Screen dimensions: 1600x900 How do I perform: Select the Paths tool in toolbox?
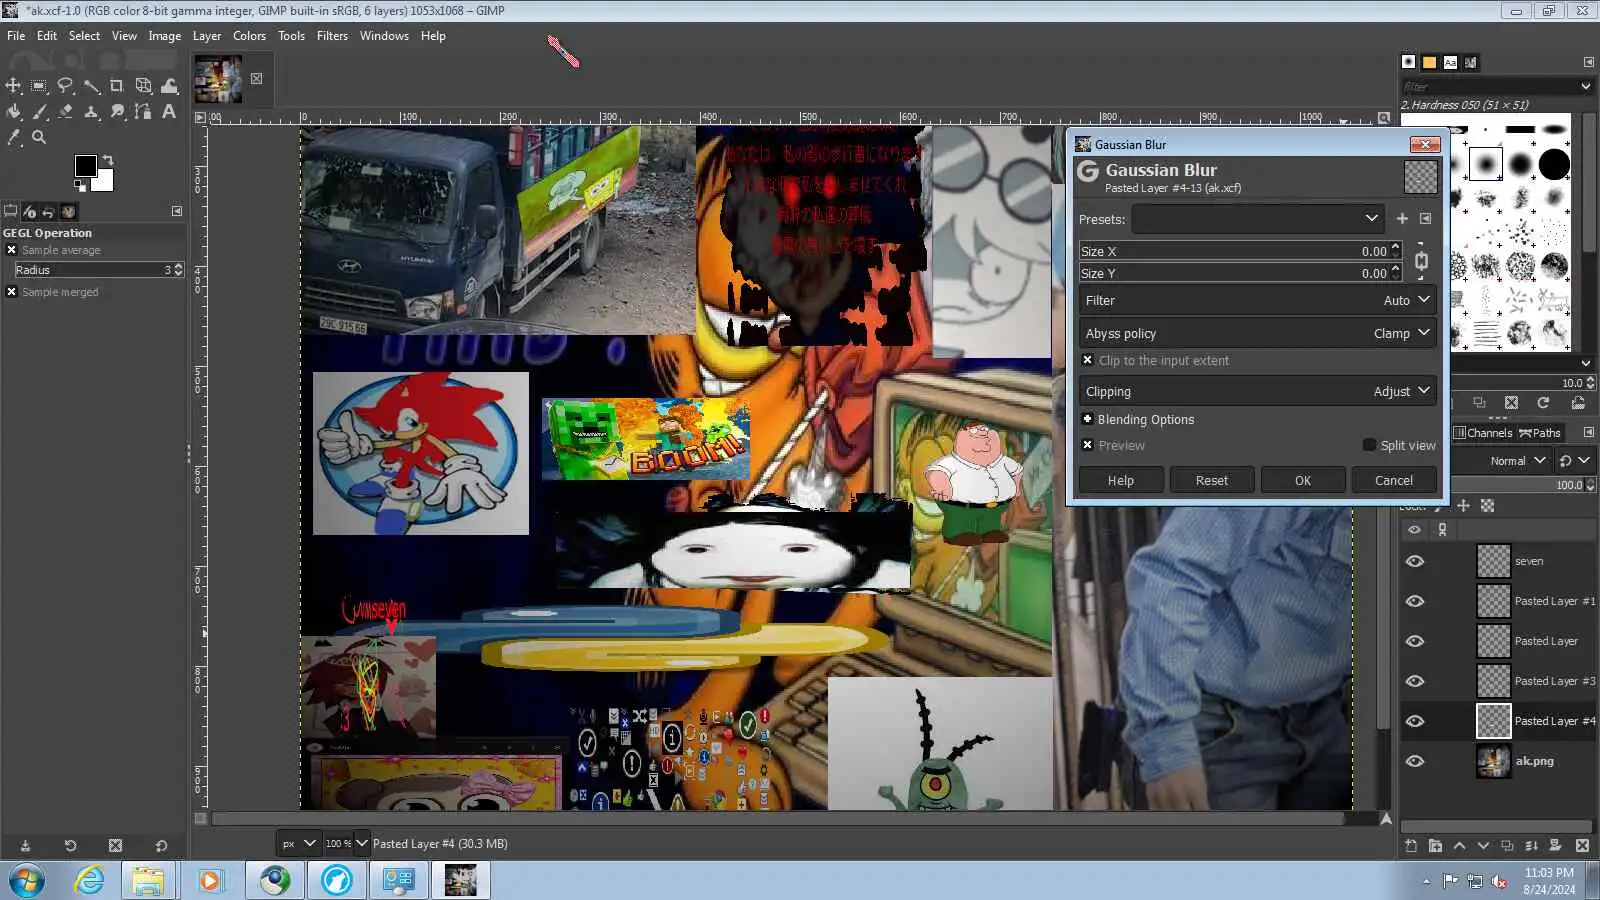(143, 112)
